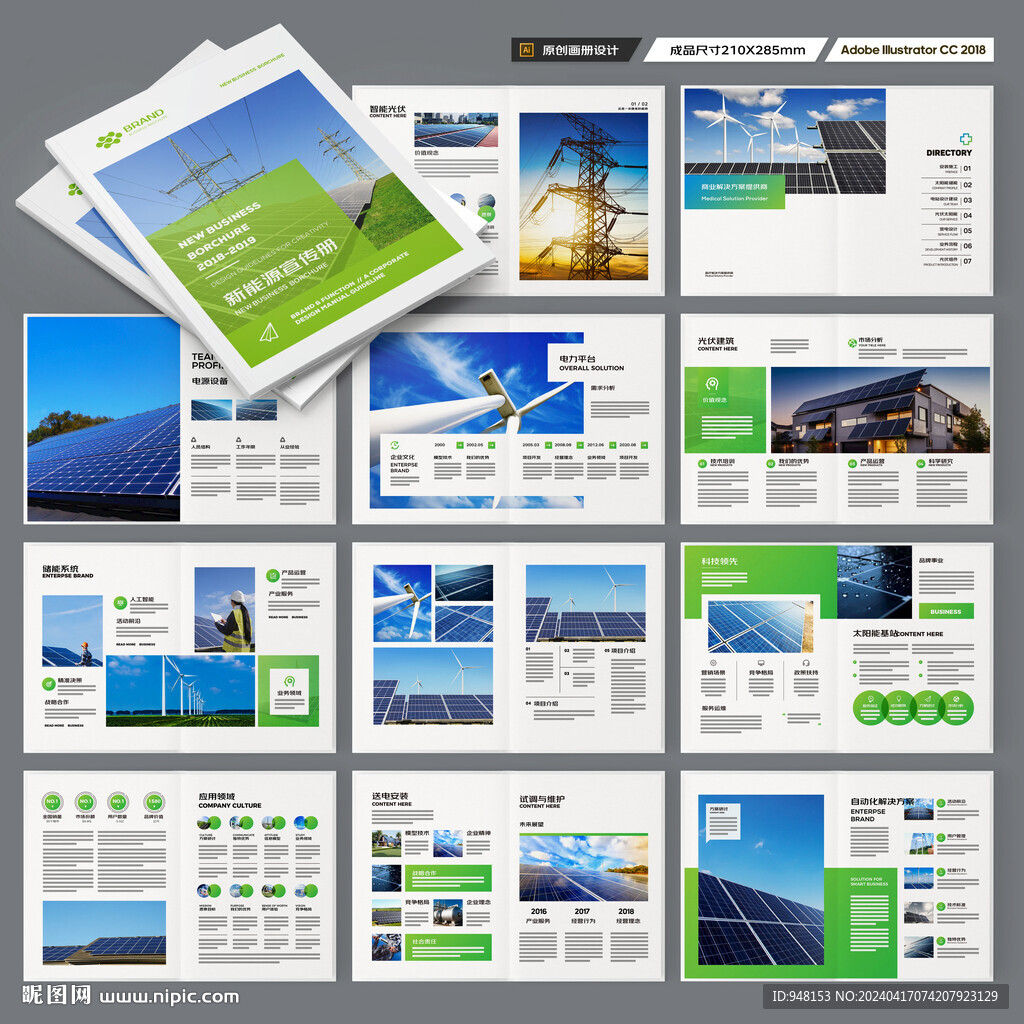Click the DIRECTORY heading
1024x1024 pixels.
(948, 153)
